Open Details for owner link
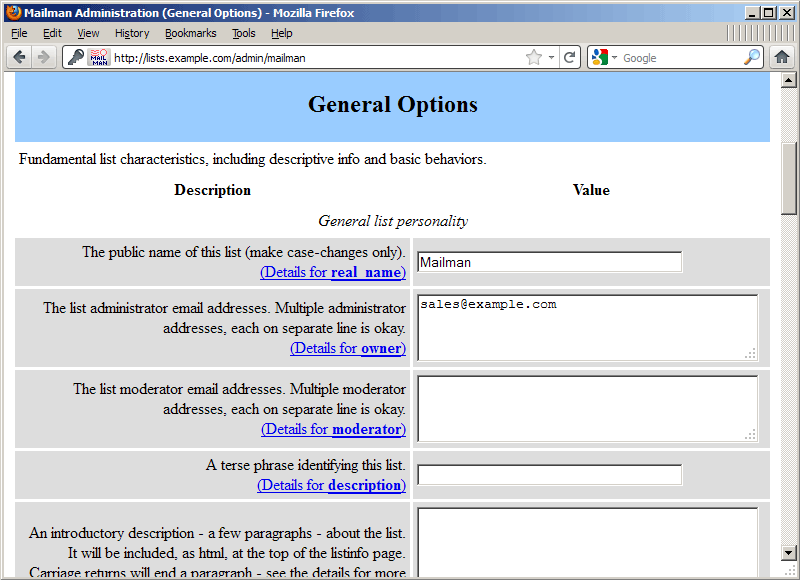This screenshot has width=800, height=580. coord(347,348)
